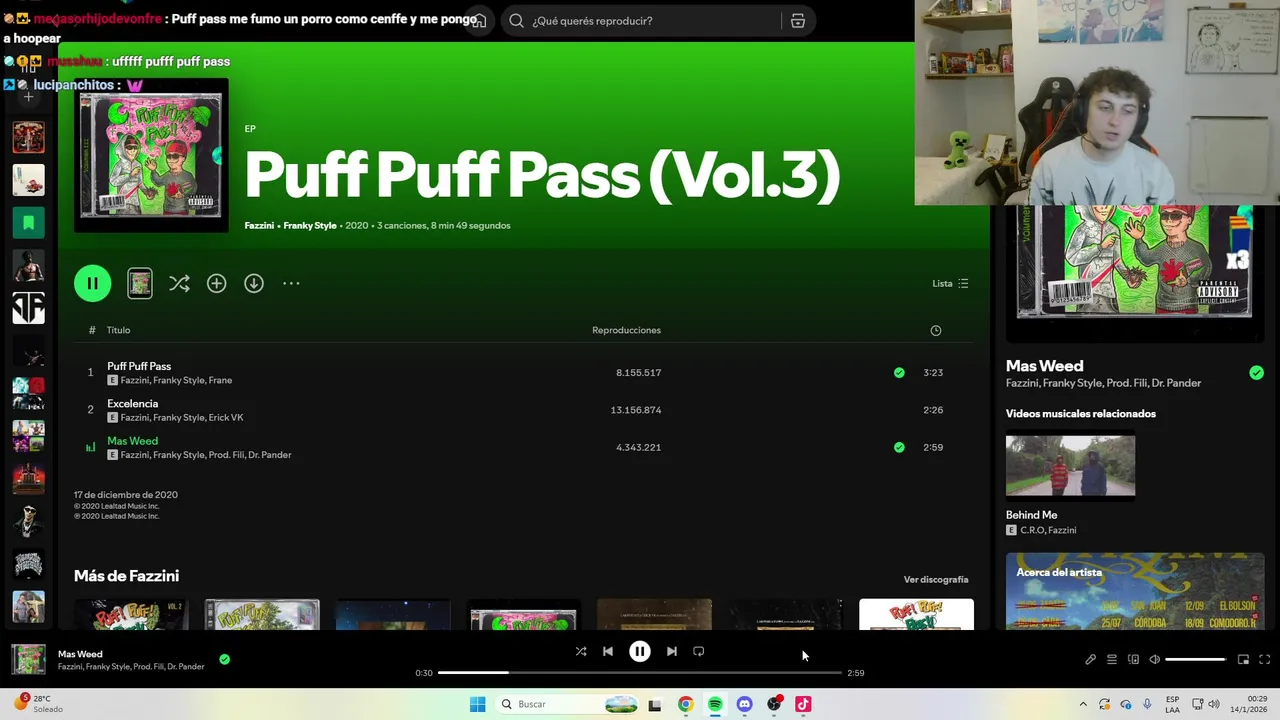Sort by the clock duration column header
The height and width of the screenshot is (720, 1280).
pos(936,331)
